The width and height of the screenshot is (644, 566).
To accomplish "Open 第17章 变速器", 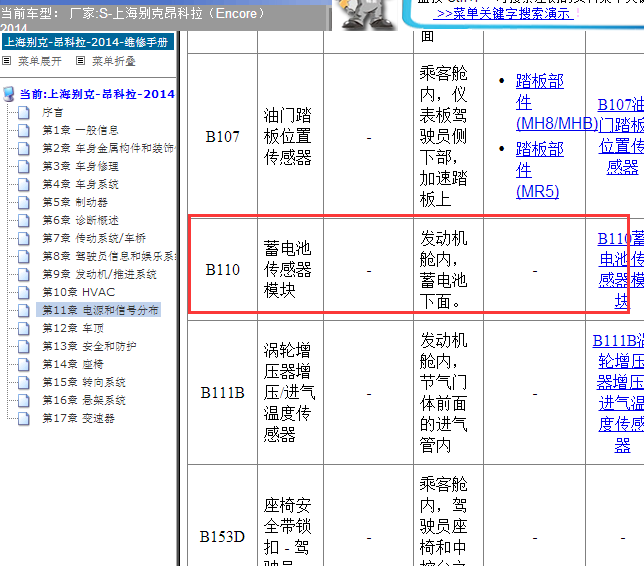I will (x=78, y=418).
